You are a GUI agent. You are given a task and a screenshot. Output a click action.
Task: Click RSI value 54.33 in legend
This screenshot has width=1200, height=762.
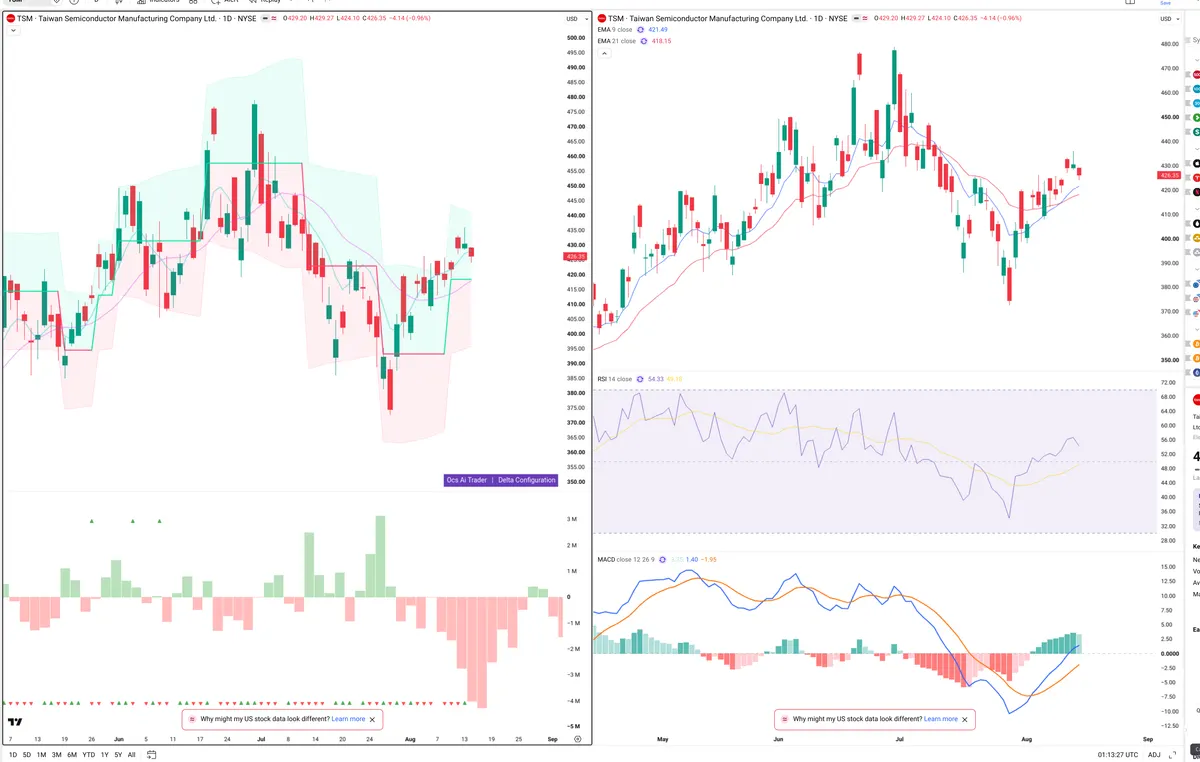656,379
